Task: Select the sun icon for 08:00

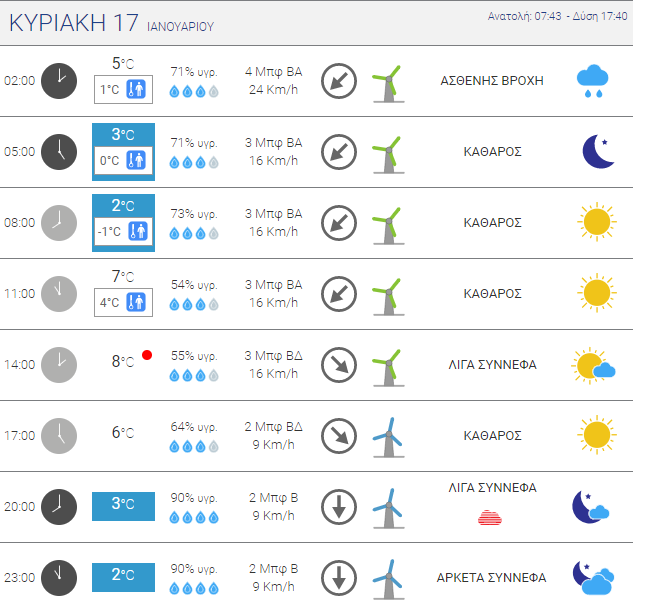Action: [x=597, y=222]
